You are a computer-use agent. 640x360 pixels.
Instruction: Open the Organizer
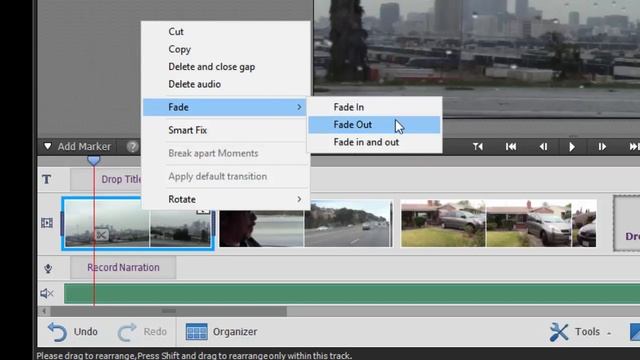point(222,332)
